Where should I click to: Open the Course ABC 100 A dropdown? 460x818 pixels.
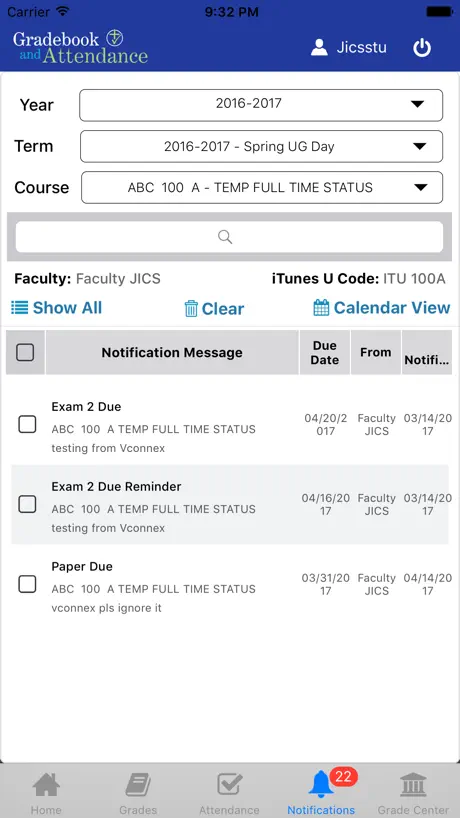click(x=262, y=188)
